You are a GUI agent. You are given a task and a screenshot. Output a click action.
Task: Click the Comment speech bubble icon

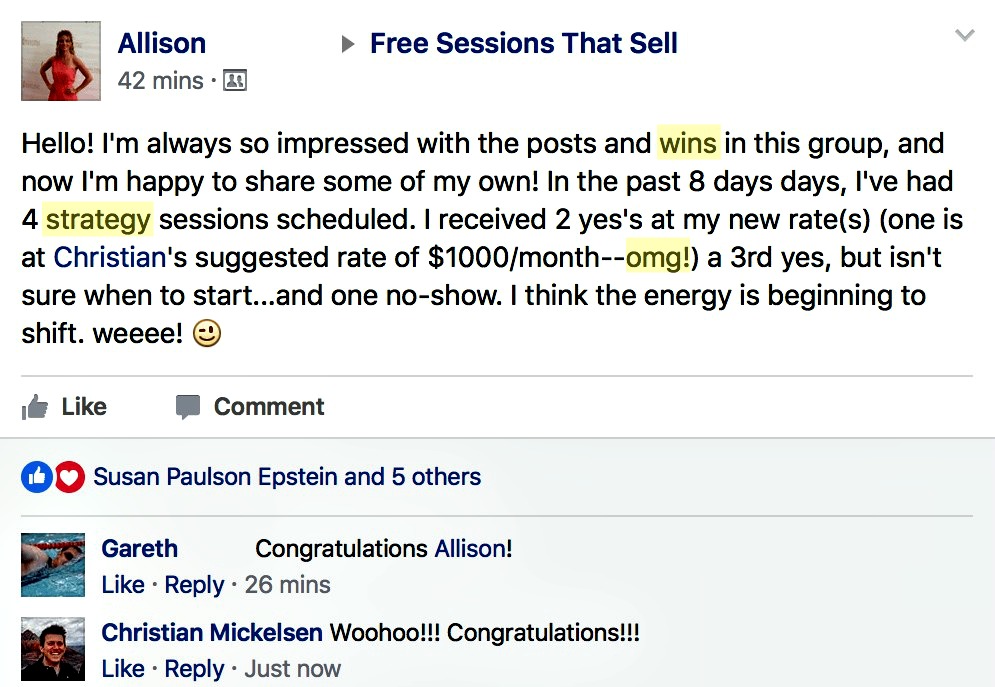coord(188,407)
